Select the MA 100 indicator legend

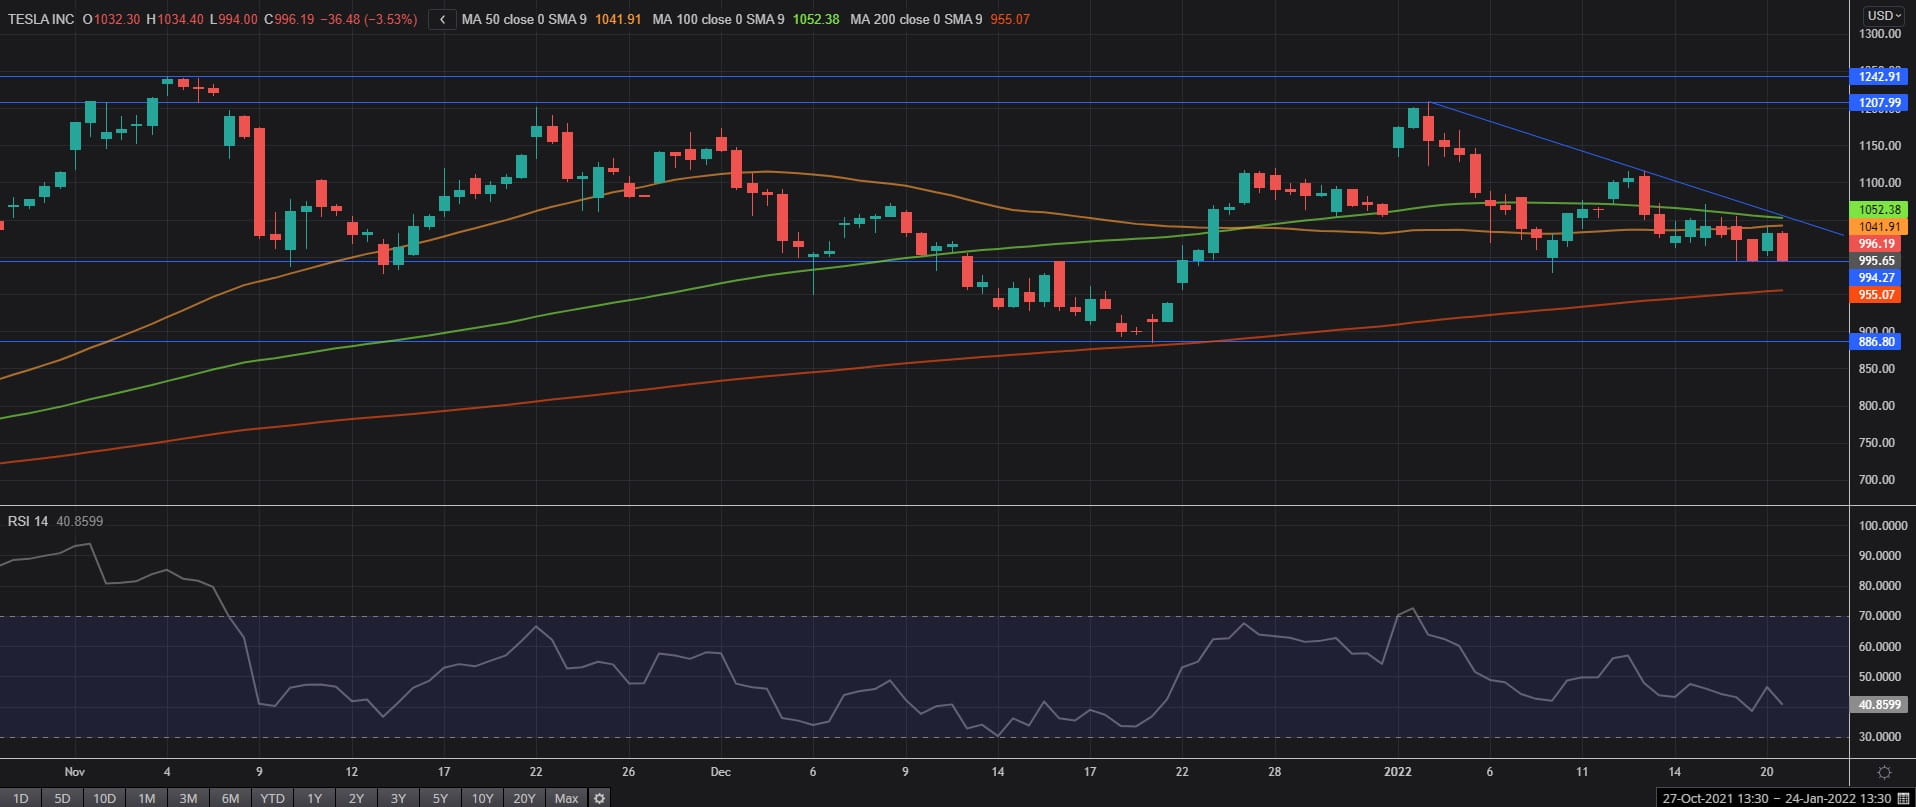[x=717, y=19]
